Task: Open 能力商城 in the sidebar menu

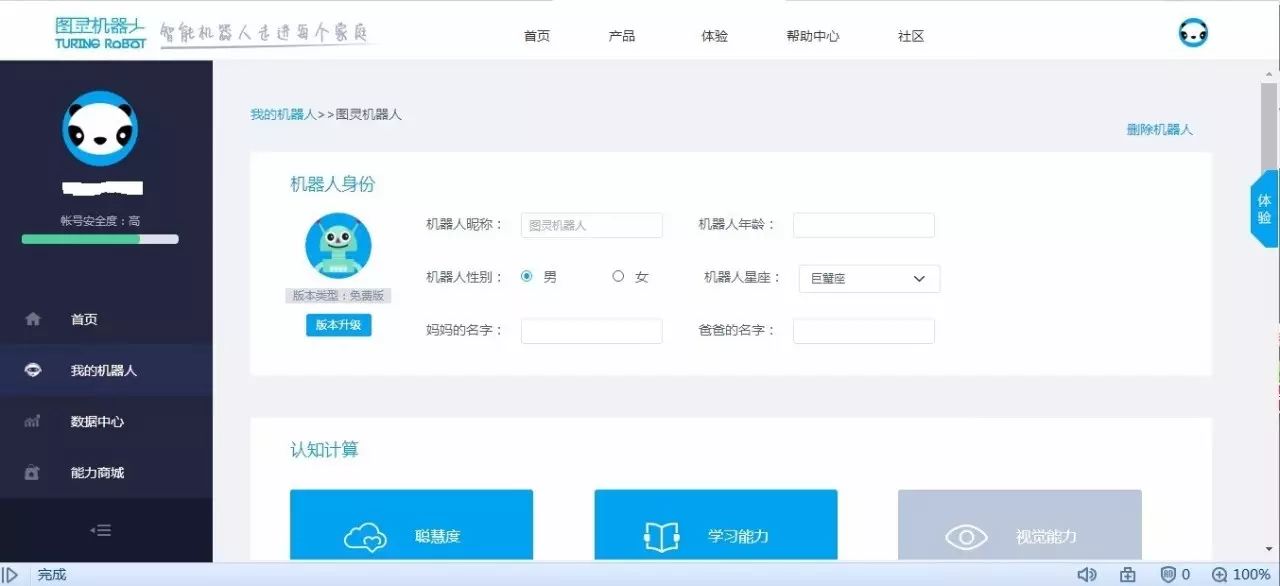Action: tap(106, 473)
